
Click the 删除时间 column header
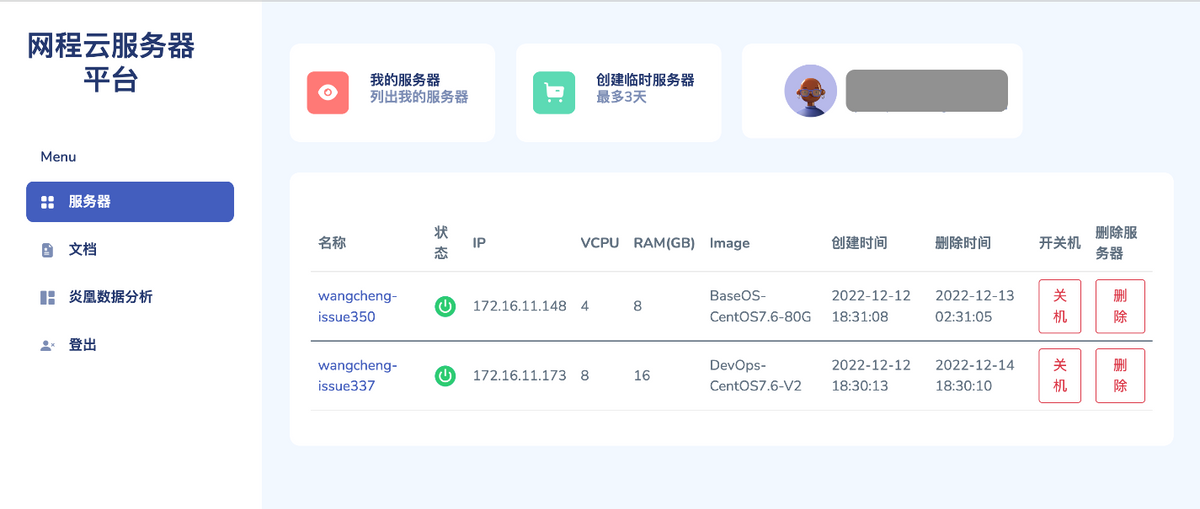point(963,243)
